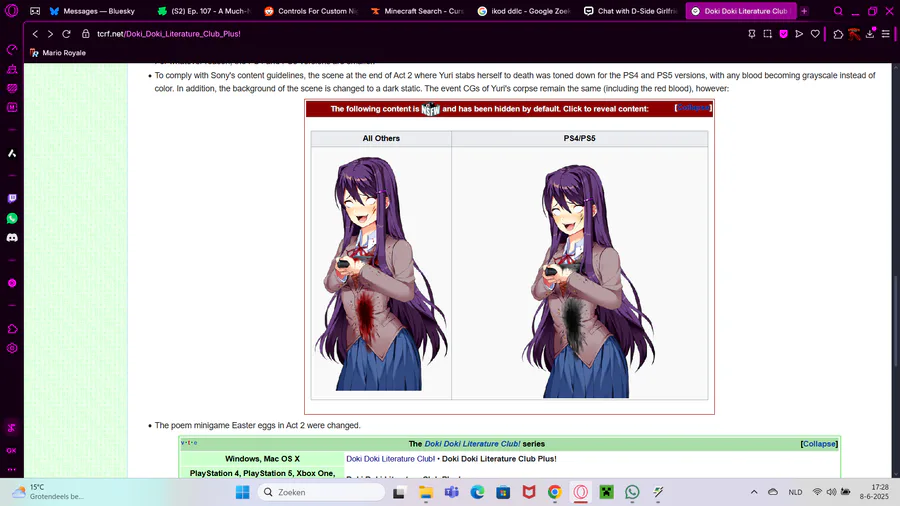This screenshot has width=900, height=506.
Task: Open Google Chrome from the taskbar
Action: (x=554, y=492)
